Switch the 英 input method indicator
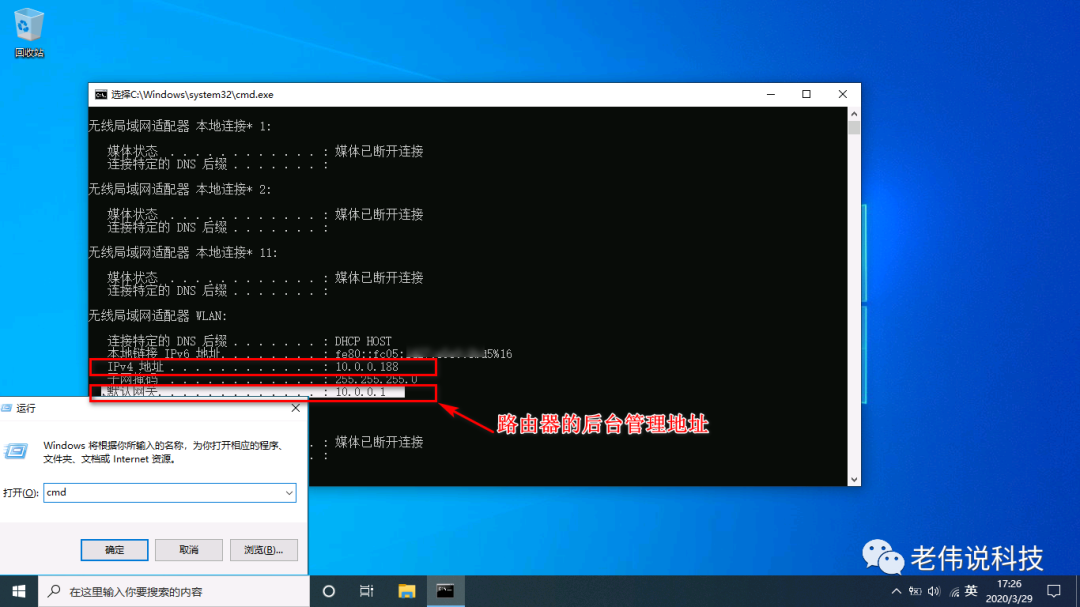The height and width of the screenshot is (607, 1080). (x=971, y=590)
